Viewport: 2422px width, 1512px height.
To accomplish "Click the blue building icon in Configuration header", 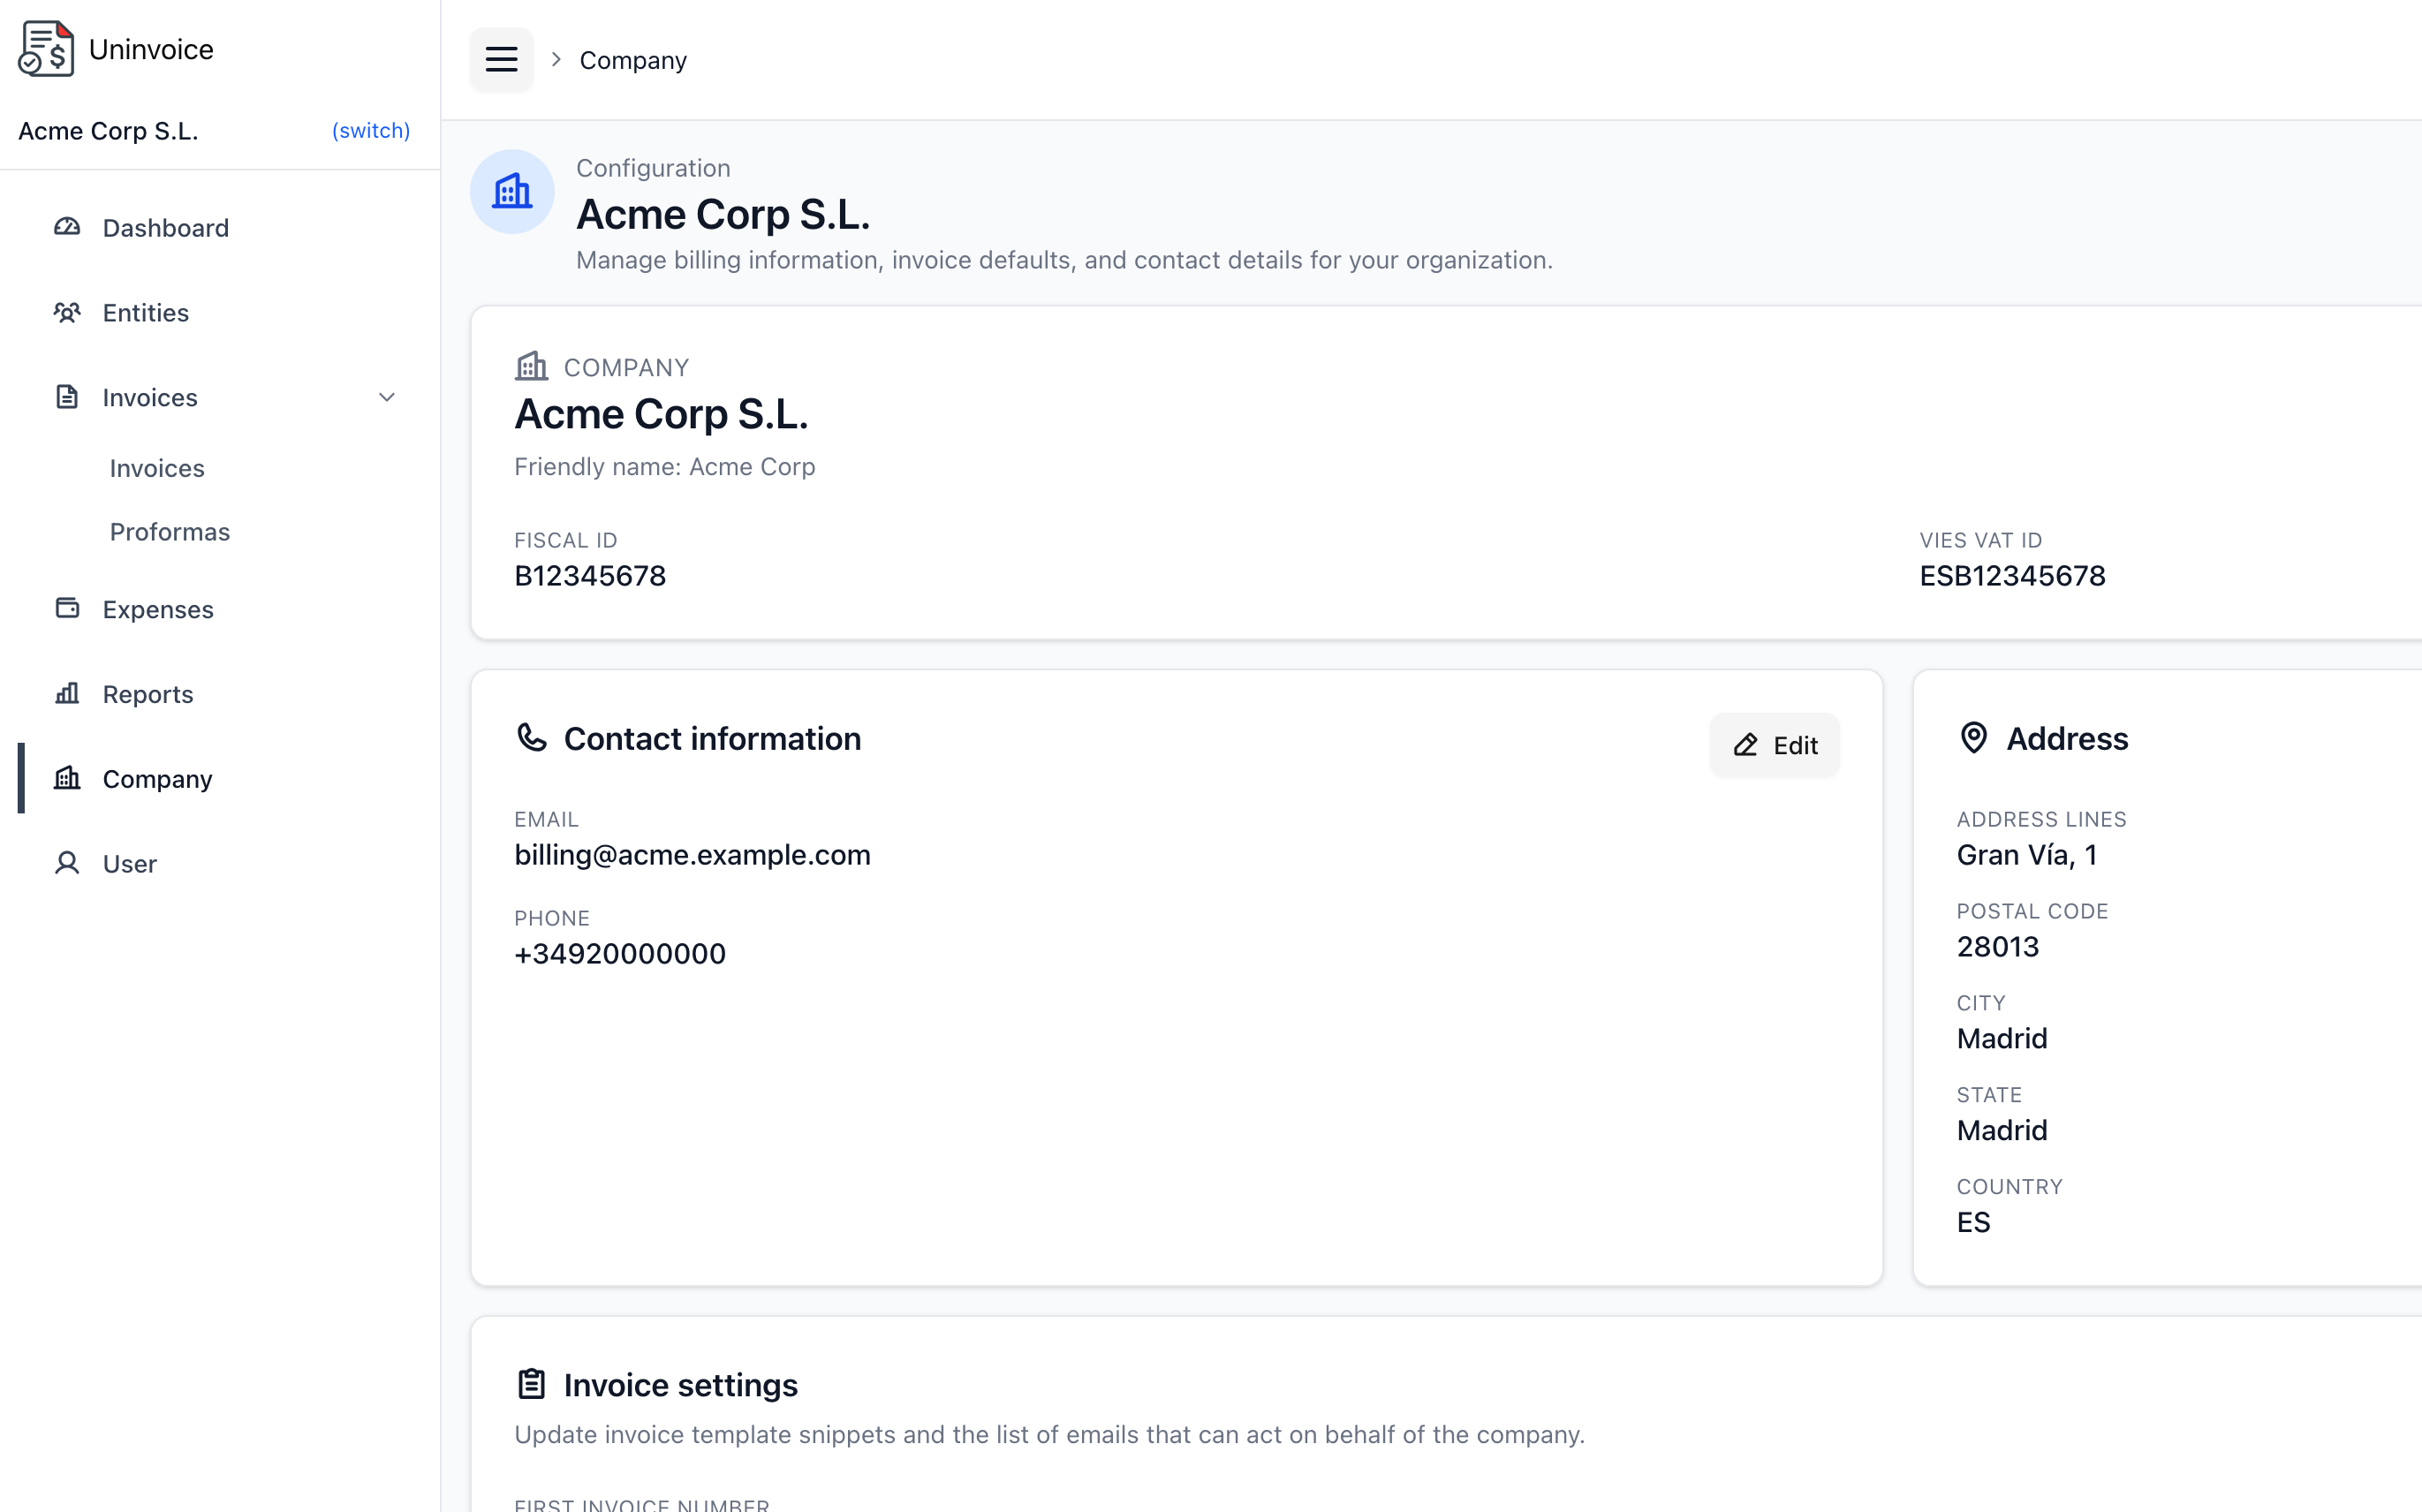I will [x=512, y=191].
